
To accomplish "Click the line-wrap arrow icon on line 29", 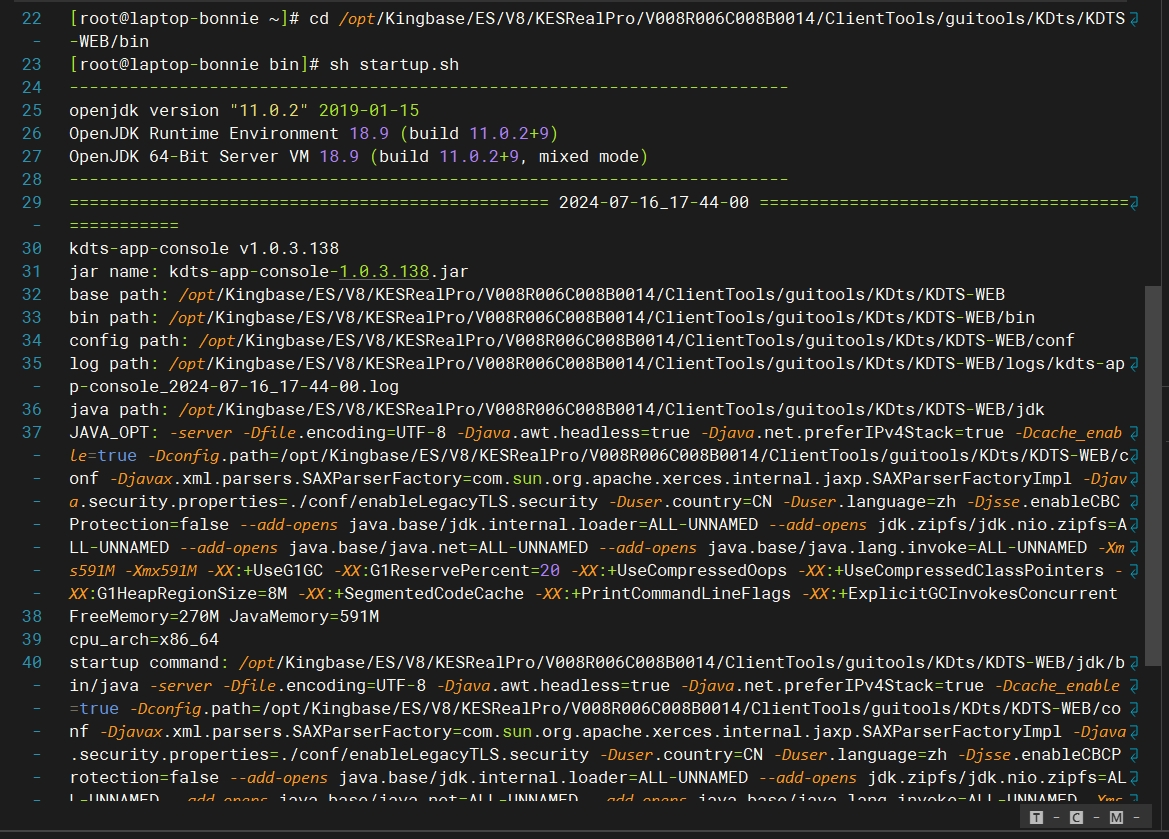I will [x=1134, y=203].
